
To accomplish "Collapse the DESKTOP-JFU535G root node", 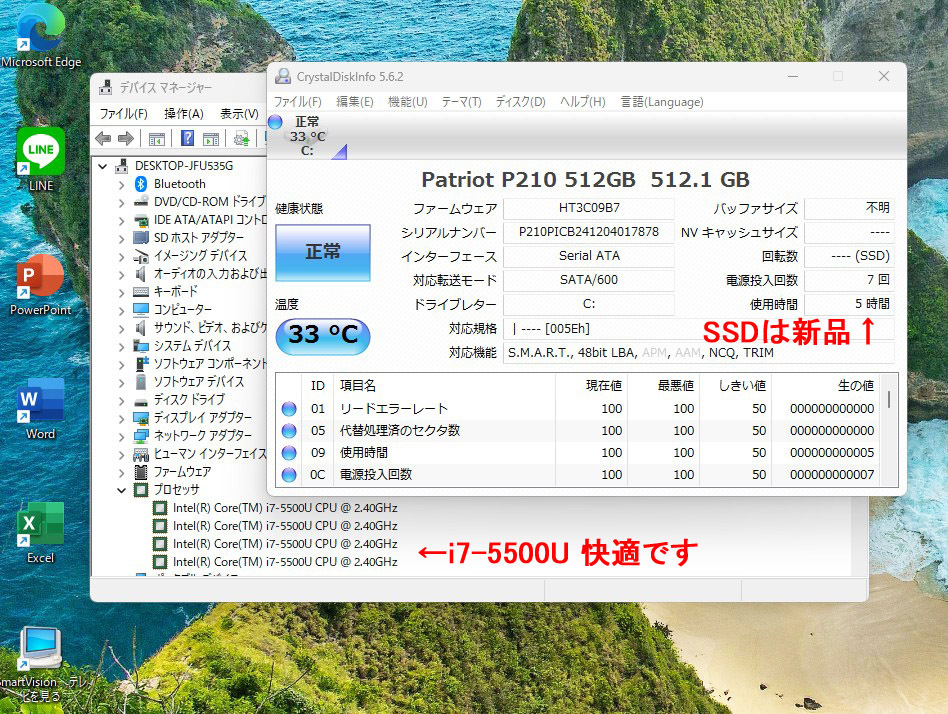I will tap(103, 166).
